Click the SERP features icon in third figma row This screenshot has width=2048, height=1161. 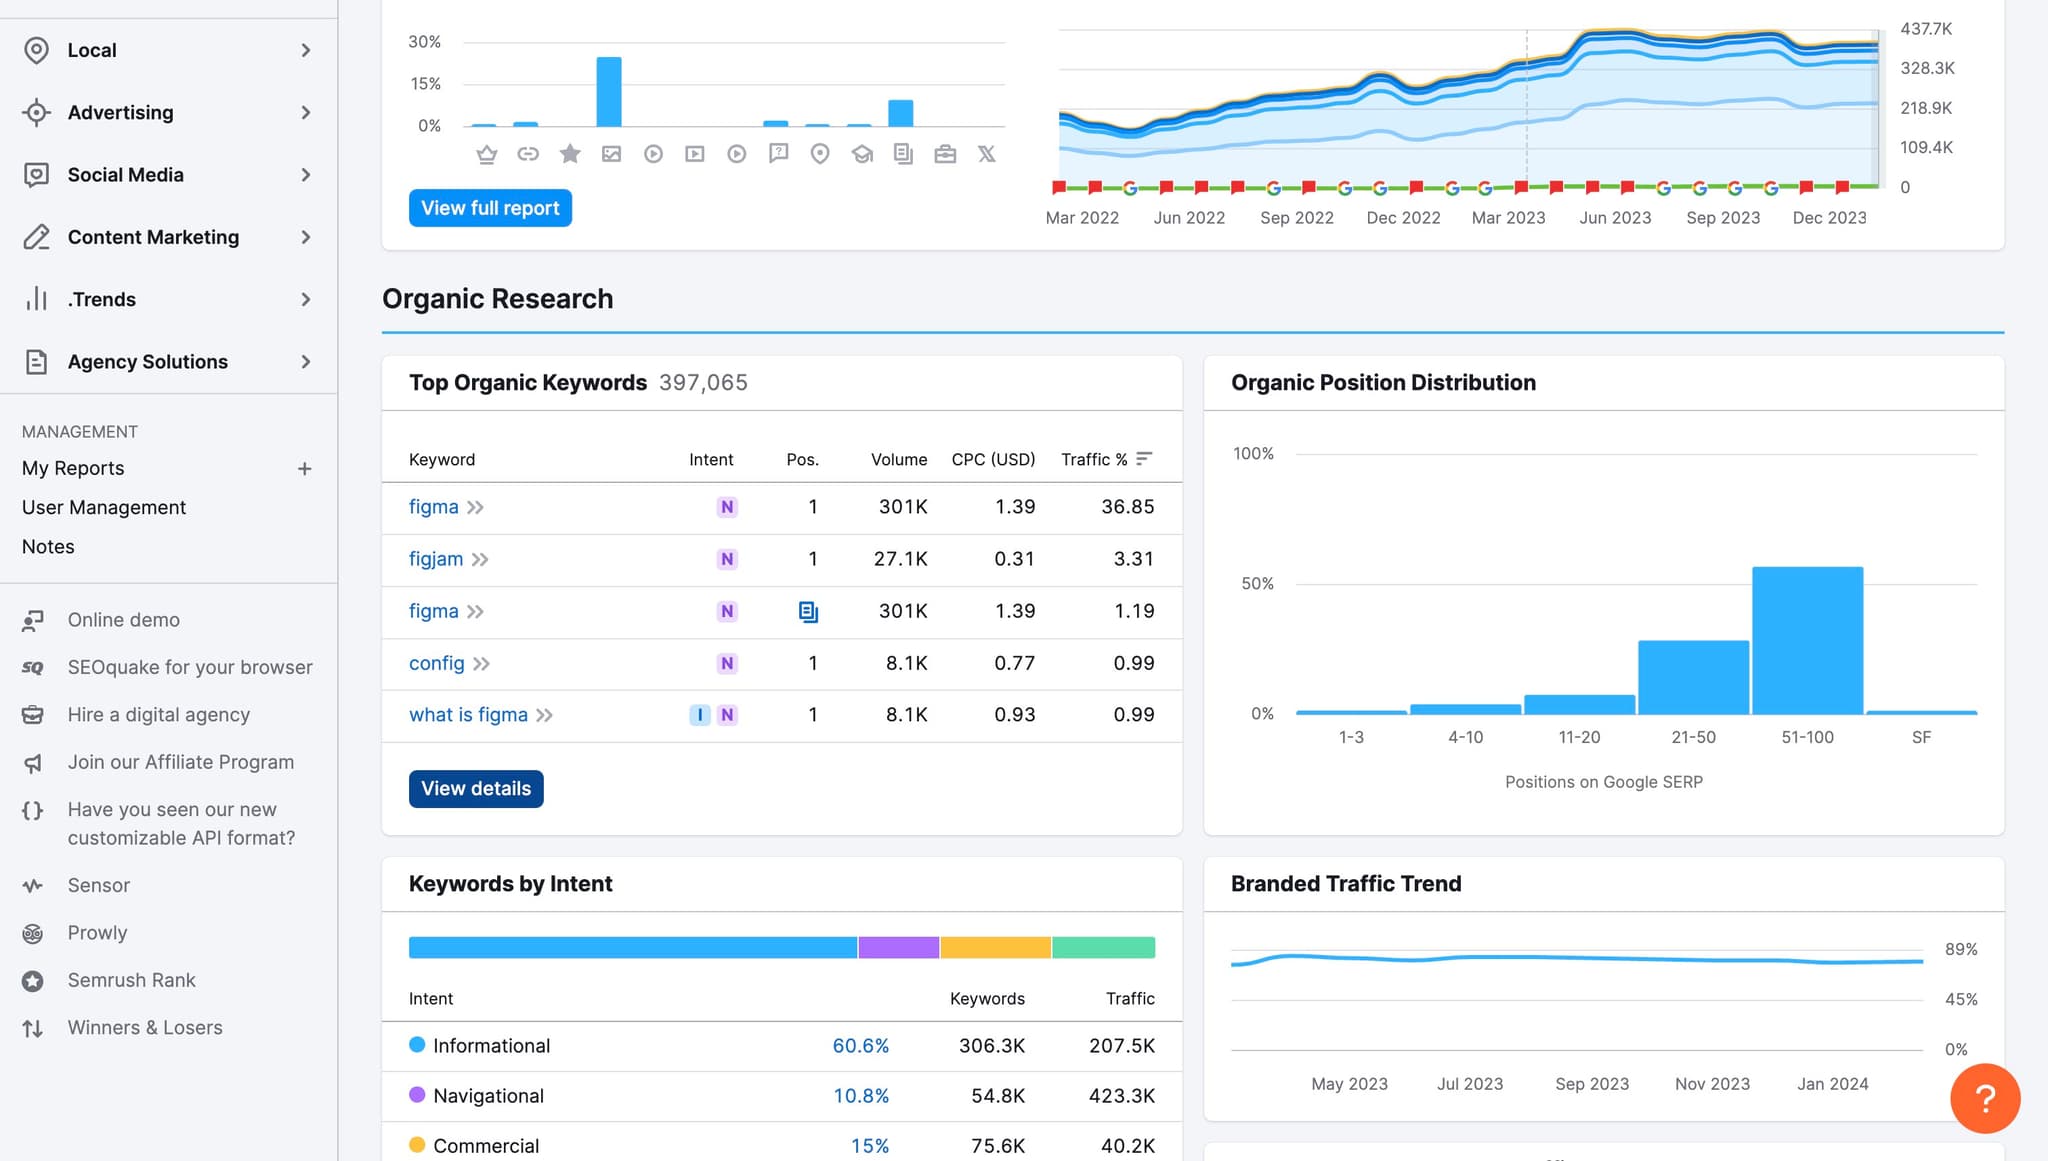(808, 612)
